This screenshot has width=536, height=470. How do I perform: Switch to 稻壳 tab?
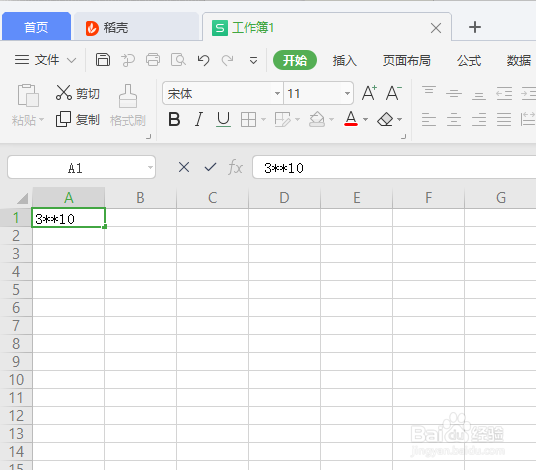pos(136,27)
